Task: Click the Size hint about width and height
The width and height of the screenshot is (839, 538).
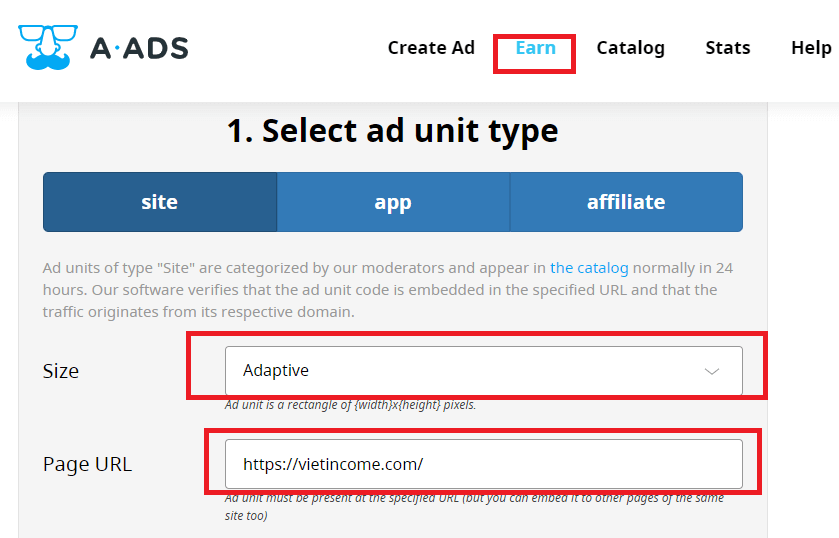Action: [x=350, y=405]
